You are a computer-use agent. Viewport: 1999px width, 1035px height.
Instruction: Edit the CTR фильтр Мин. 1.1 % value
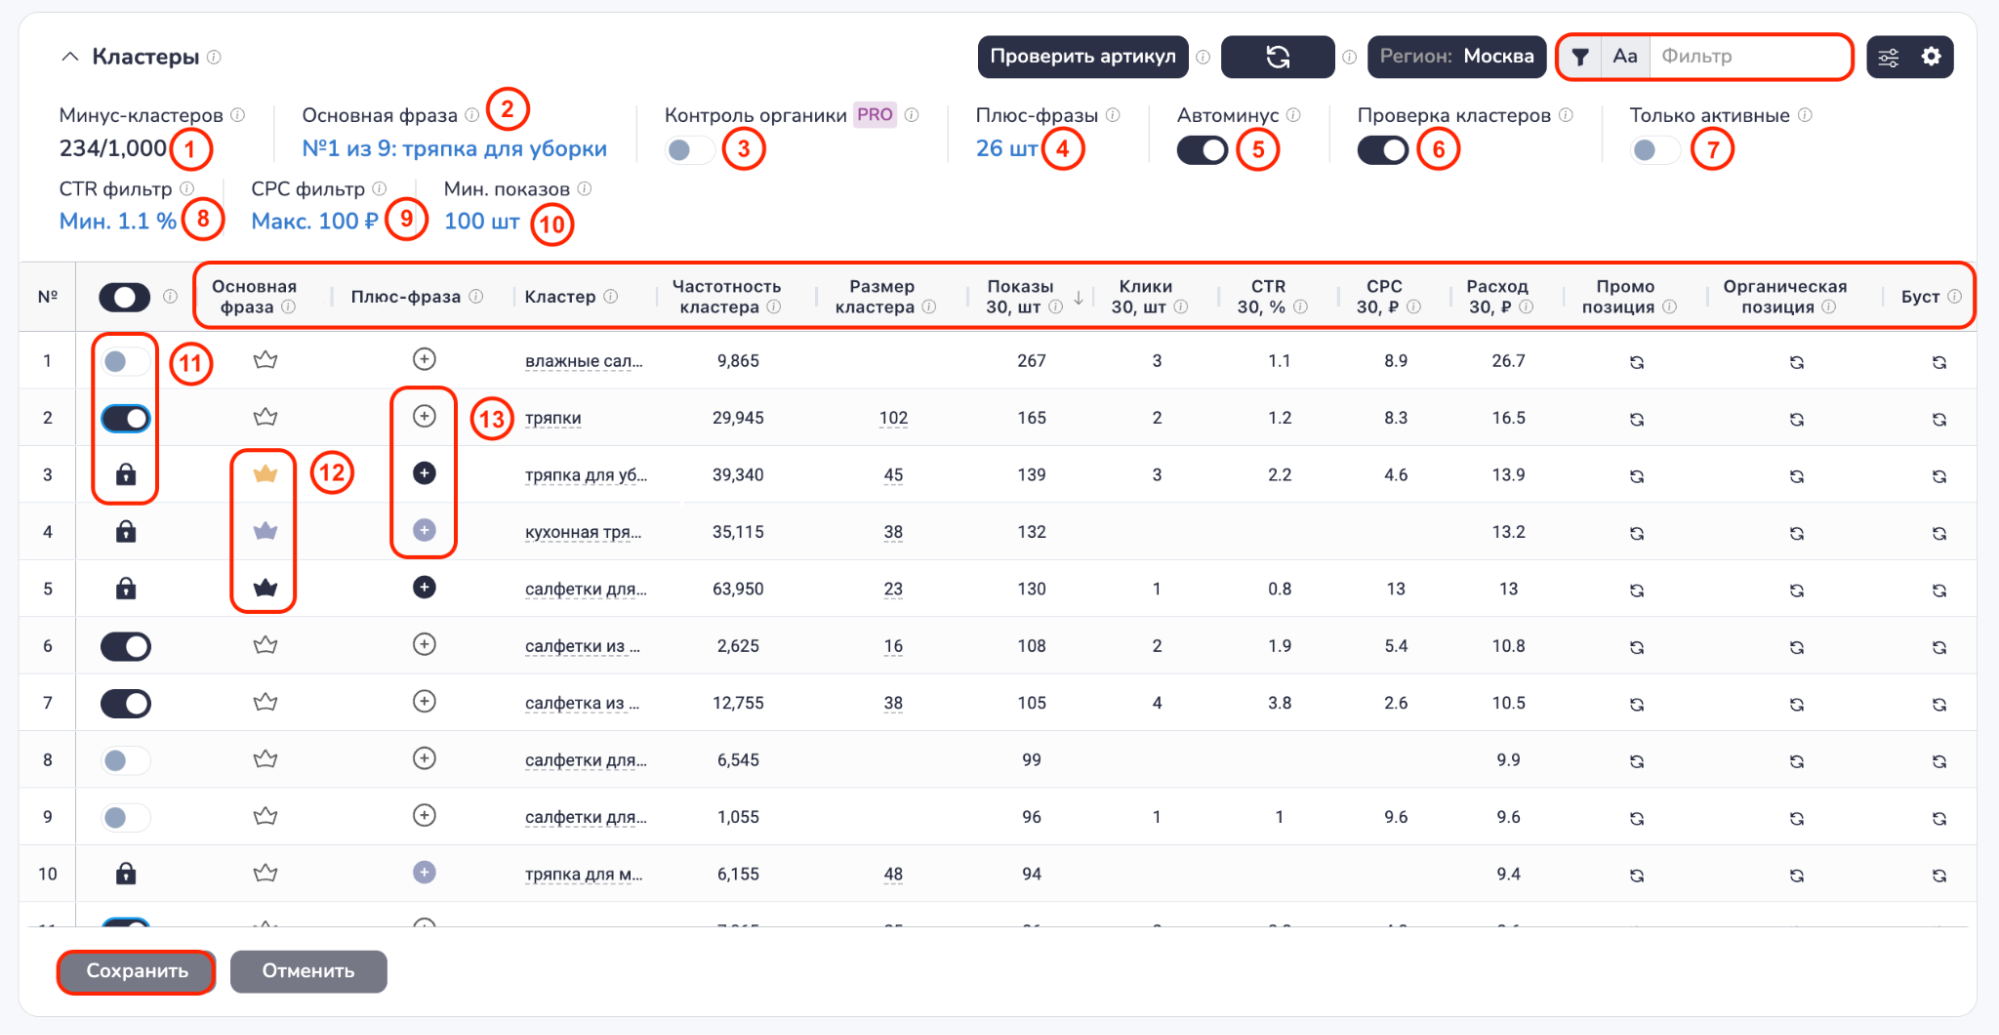(x=117, y=221)
